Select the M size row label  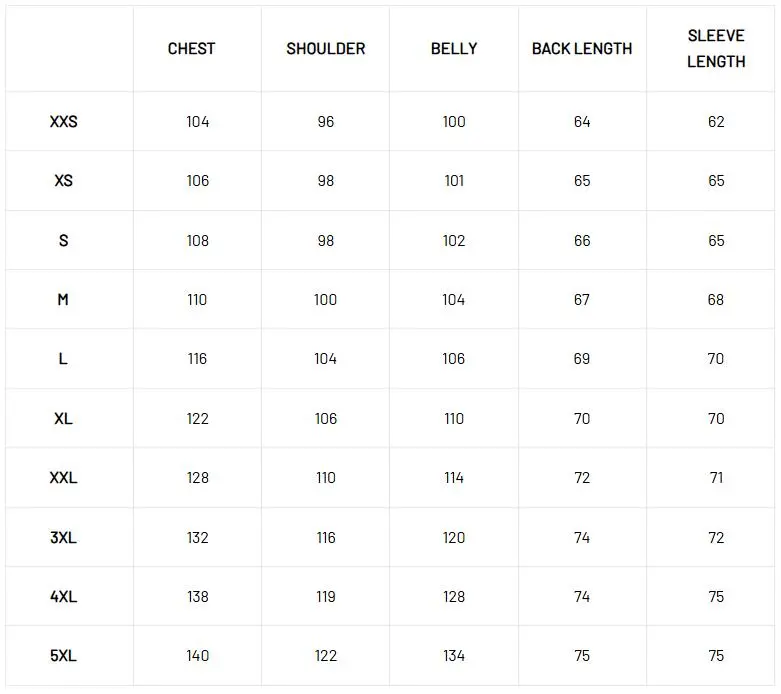click(63, 299)
